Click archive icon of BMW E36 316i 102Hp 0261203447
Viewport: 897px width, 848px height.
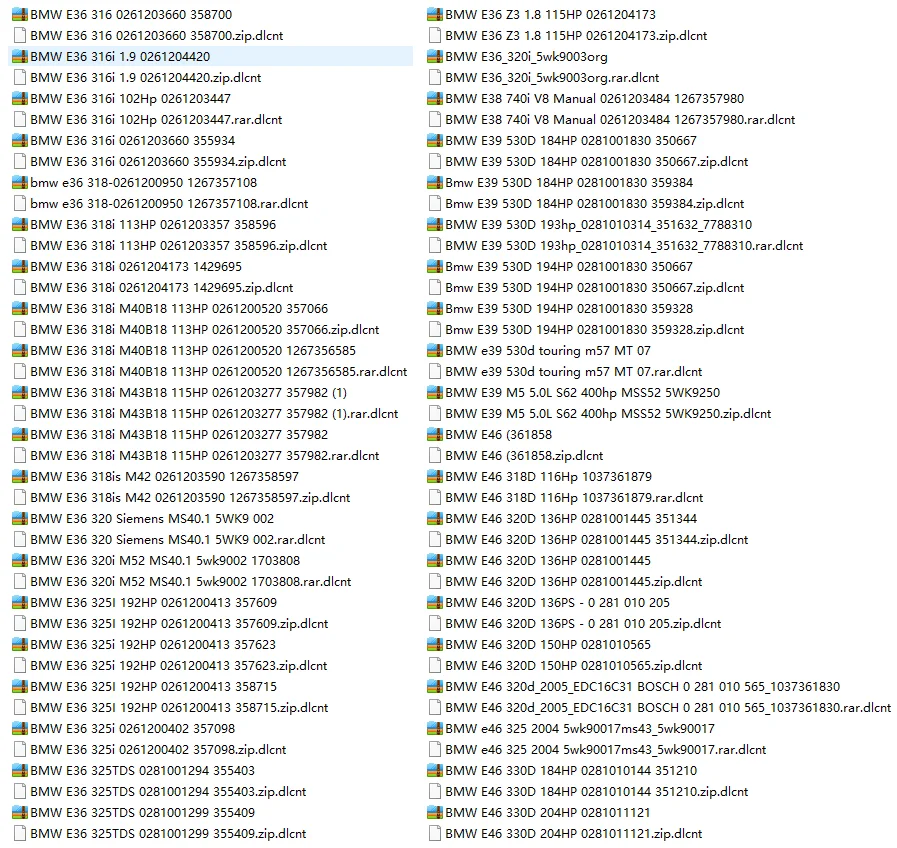pos(19,98)
